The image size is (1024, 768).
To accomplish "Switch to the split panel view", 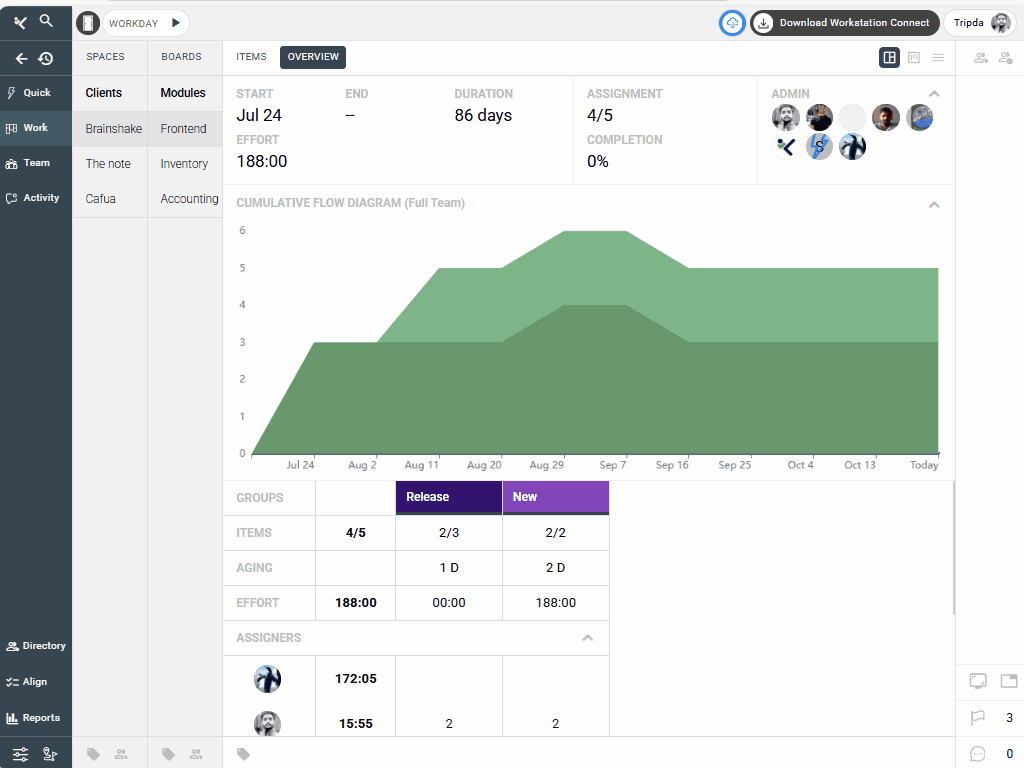I will tap(889, 58).
